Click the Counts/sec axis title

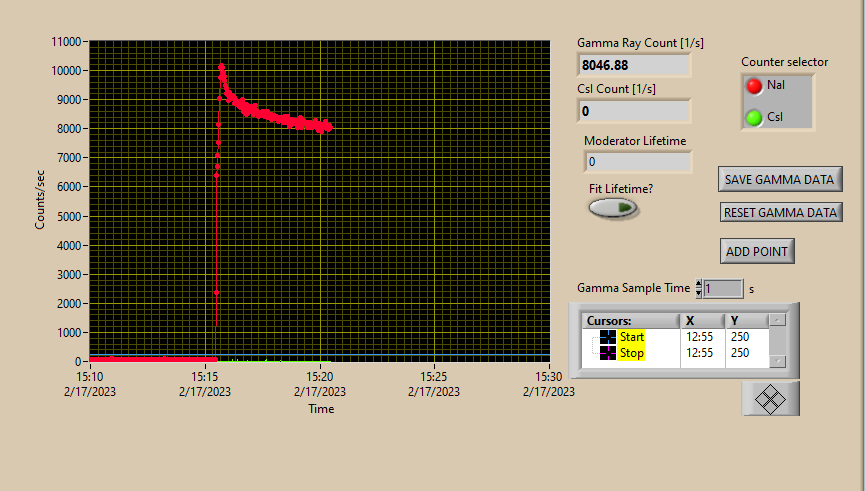click(39, 200)
